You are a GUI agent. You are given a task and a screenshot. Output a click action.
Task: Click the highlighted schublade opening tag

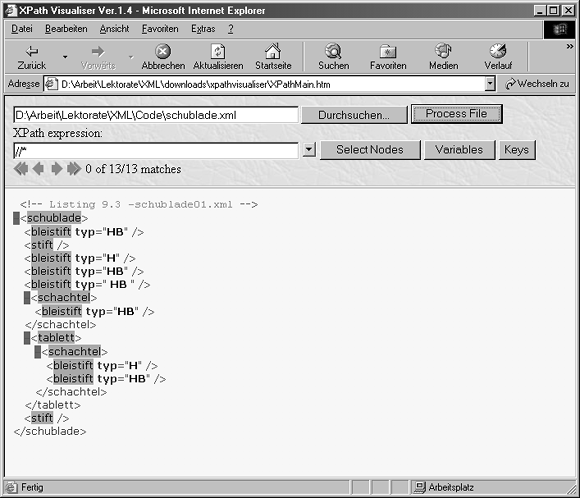54,218
